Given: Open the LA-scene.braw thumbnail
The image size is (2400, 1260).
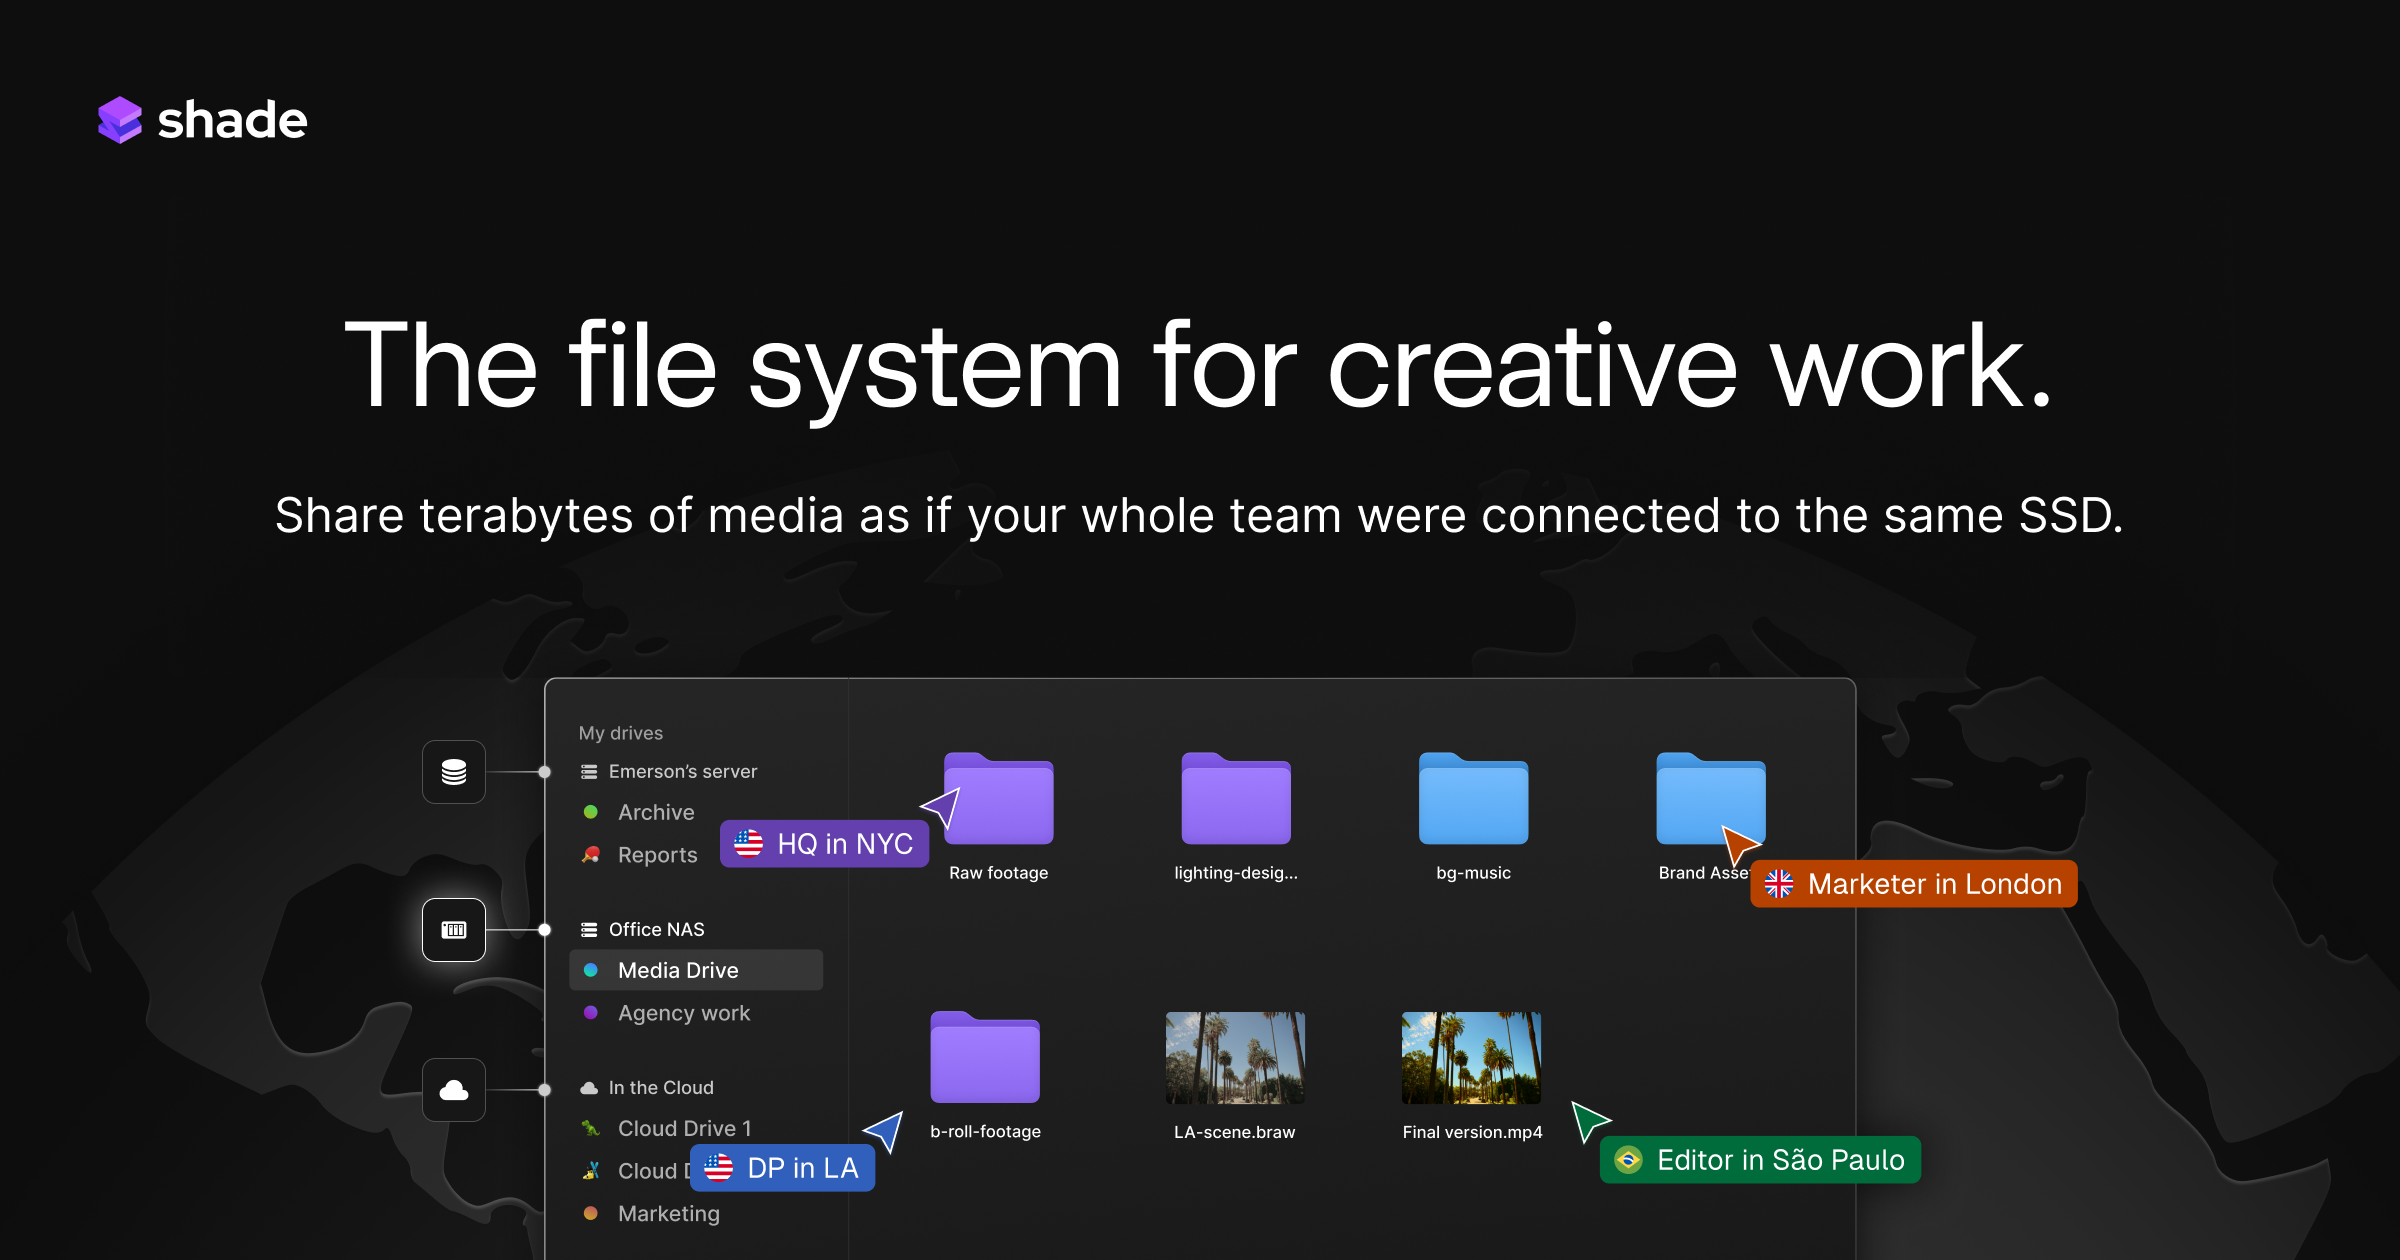Looking at the screenshot, I should coord(1234,1055).
